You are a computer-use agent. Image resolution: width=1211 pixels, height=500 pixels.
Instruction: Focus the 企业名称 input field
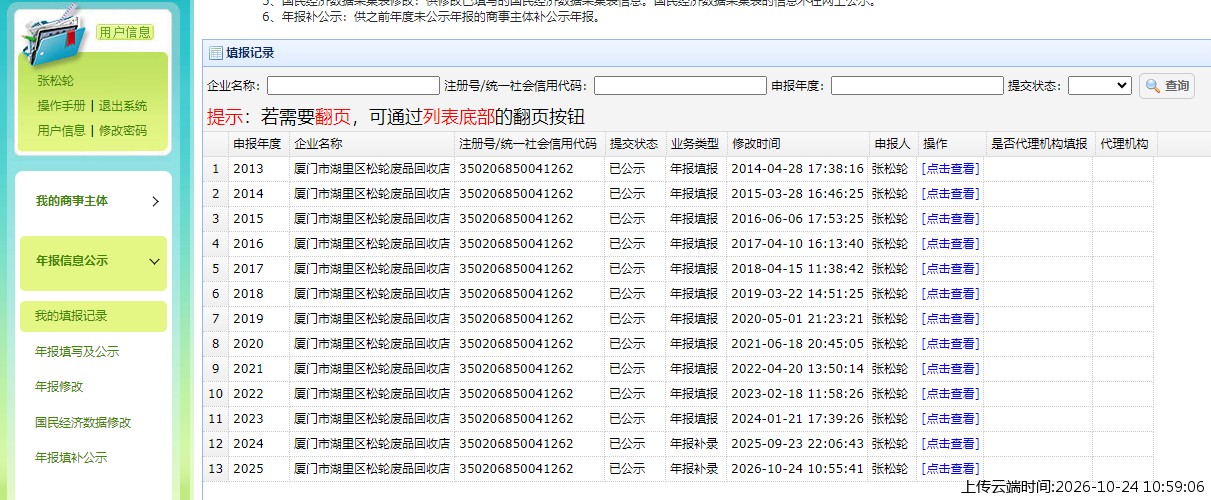pyautogui.click(x=353, y=86)
